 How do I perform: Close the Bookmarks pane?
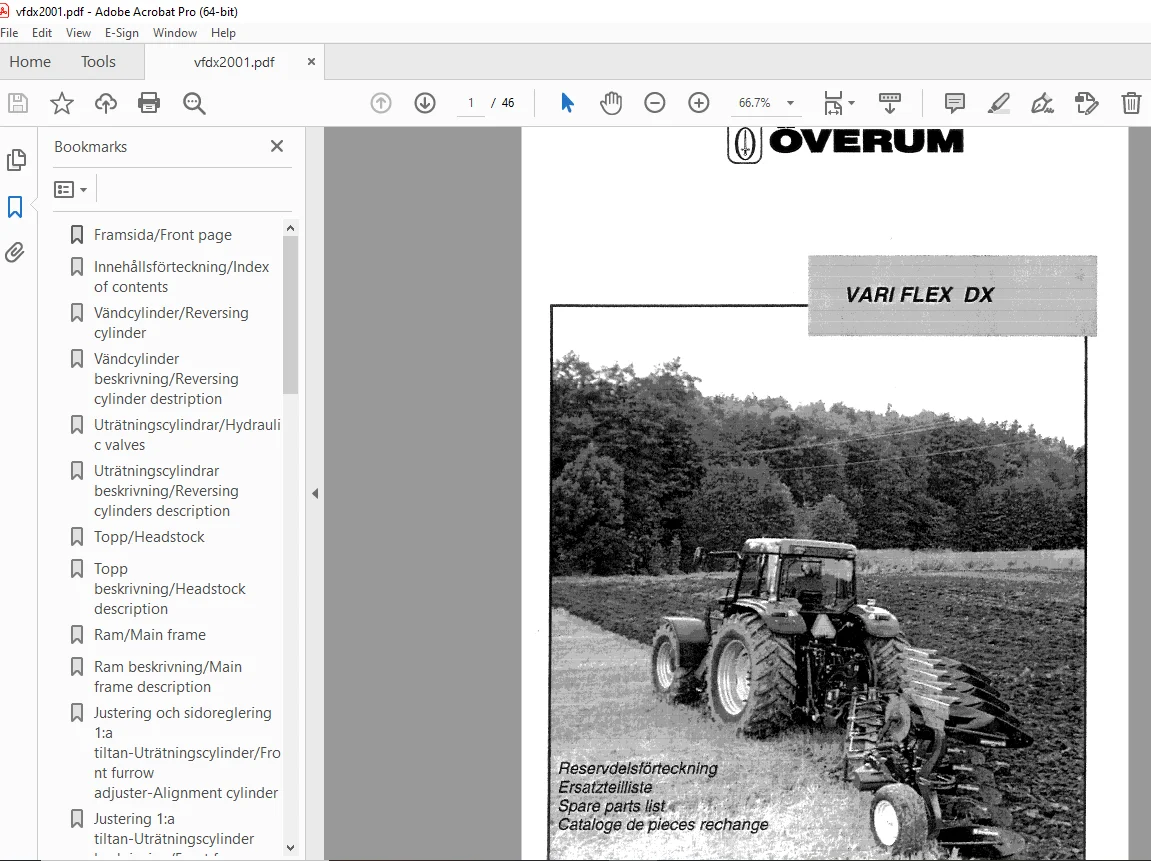pyautogui.click(x=277, y=146)
